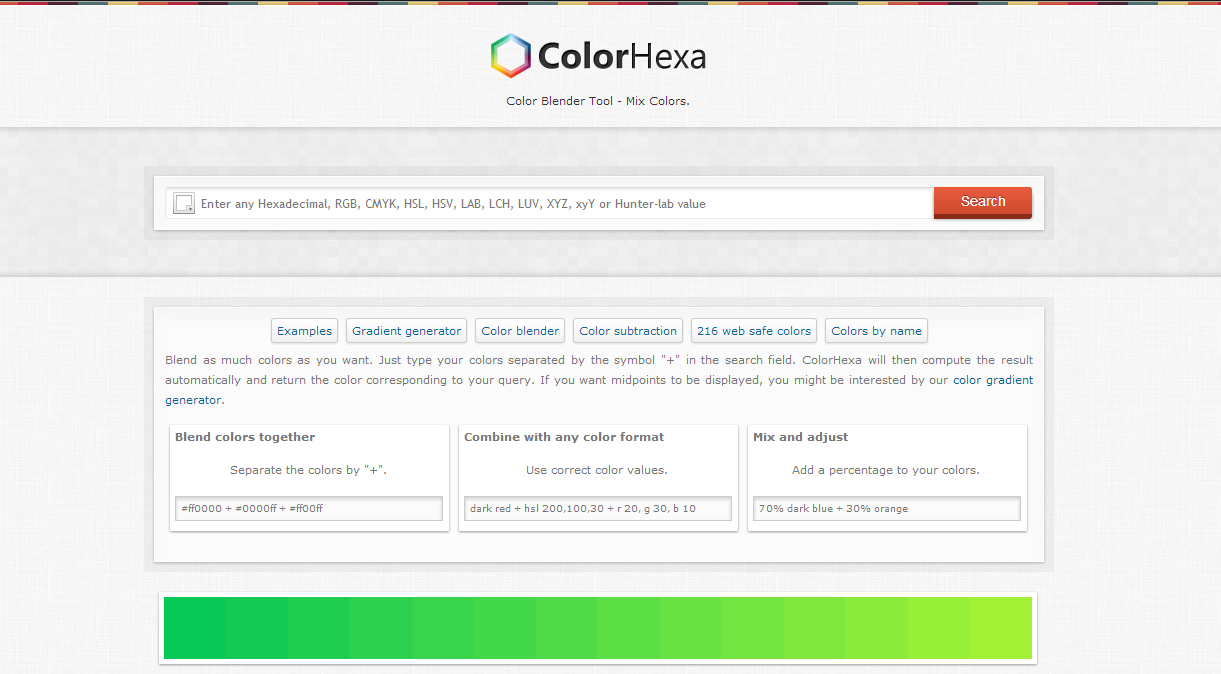Screen dimensions: 1221x674
Task: Switch to Color subtraction tab
Action: click(628, 331)
